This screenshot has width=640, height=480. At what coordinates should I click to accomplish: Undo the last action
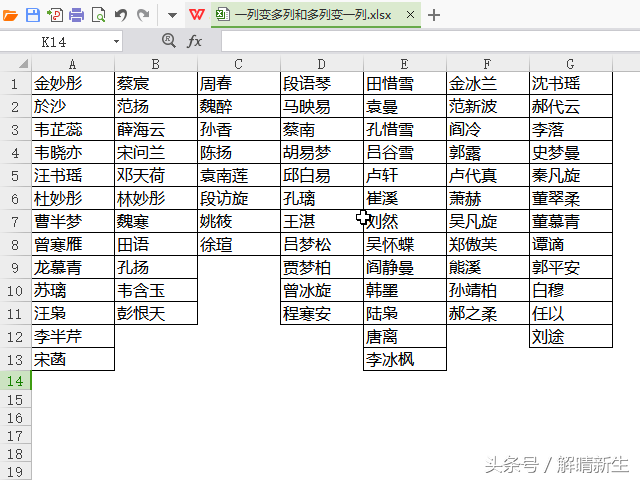[x=121, y=16]
